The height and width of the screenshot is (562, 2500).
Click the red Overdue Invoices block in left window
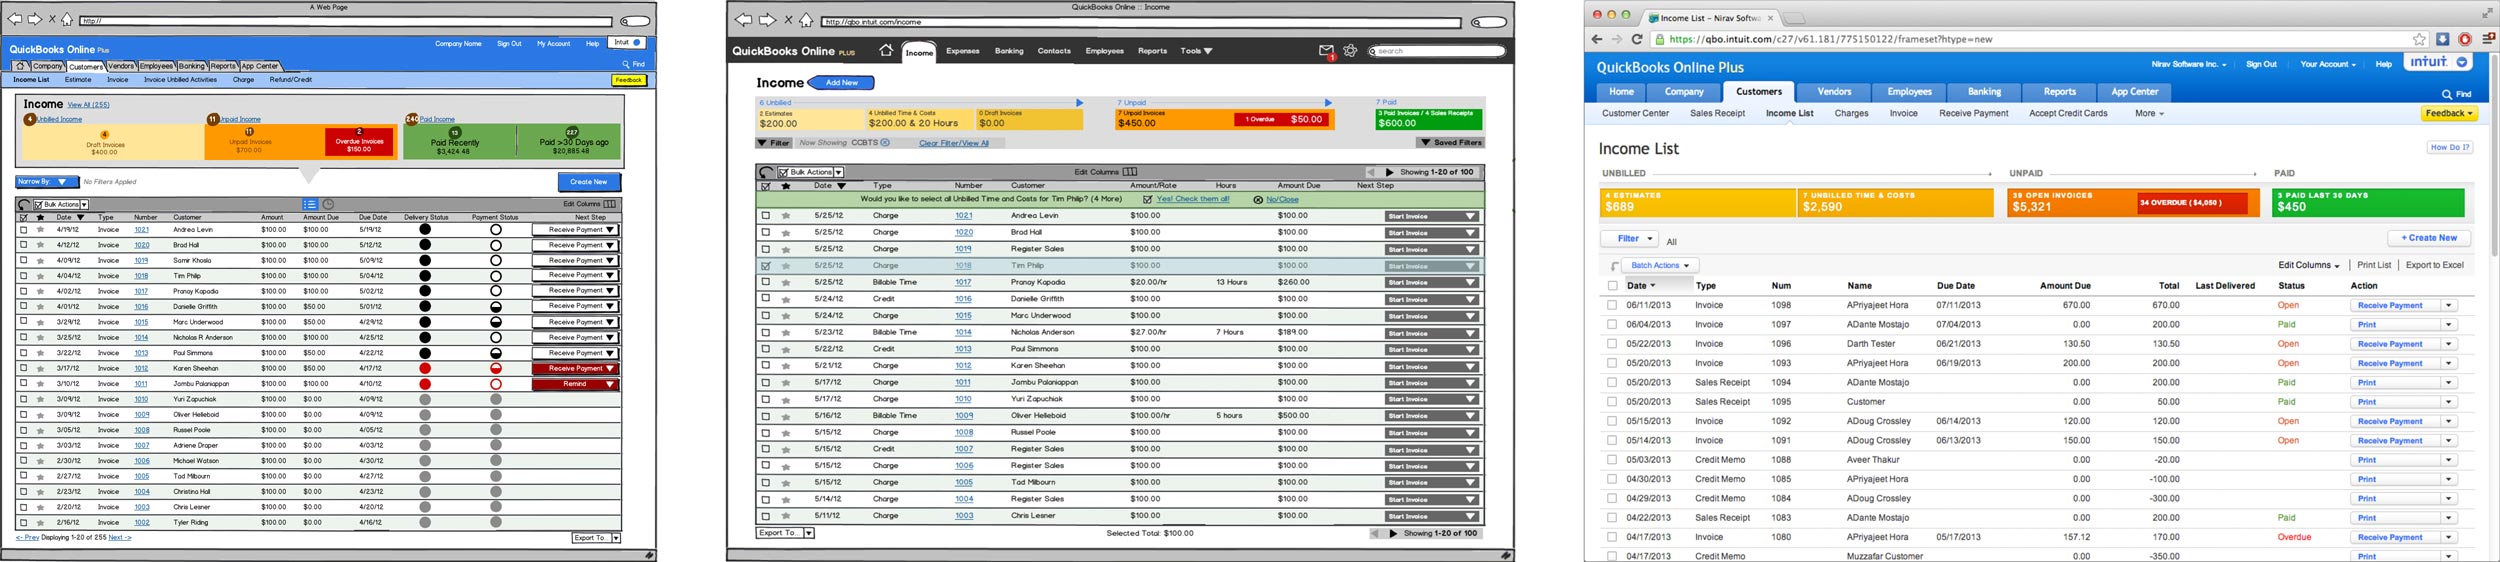point(359,141)
